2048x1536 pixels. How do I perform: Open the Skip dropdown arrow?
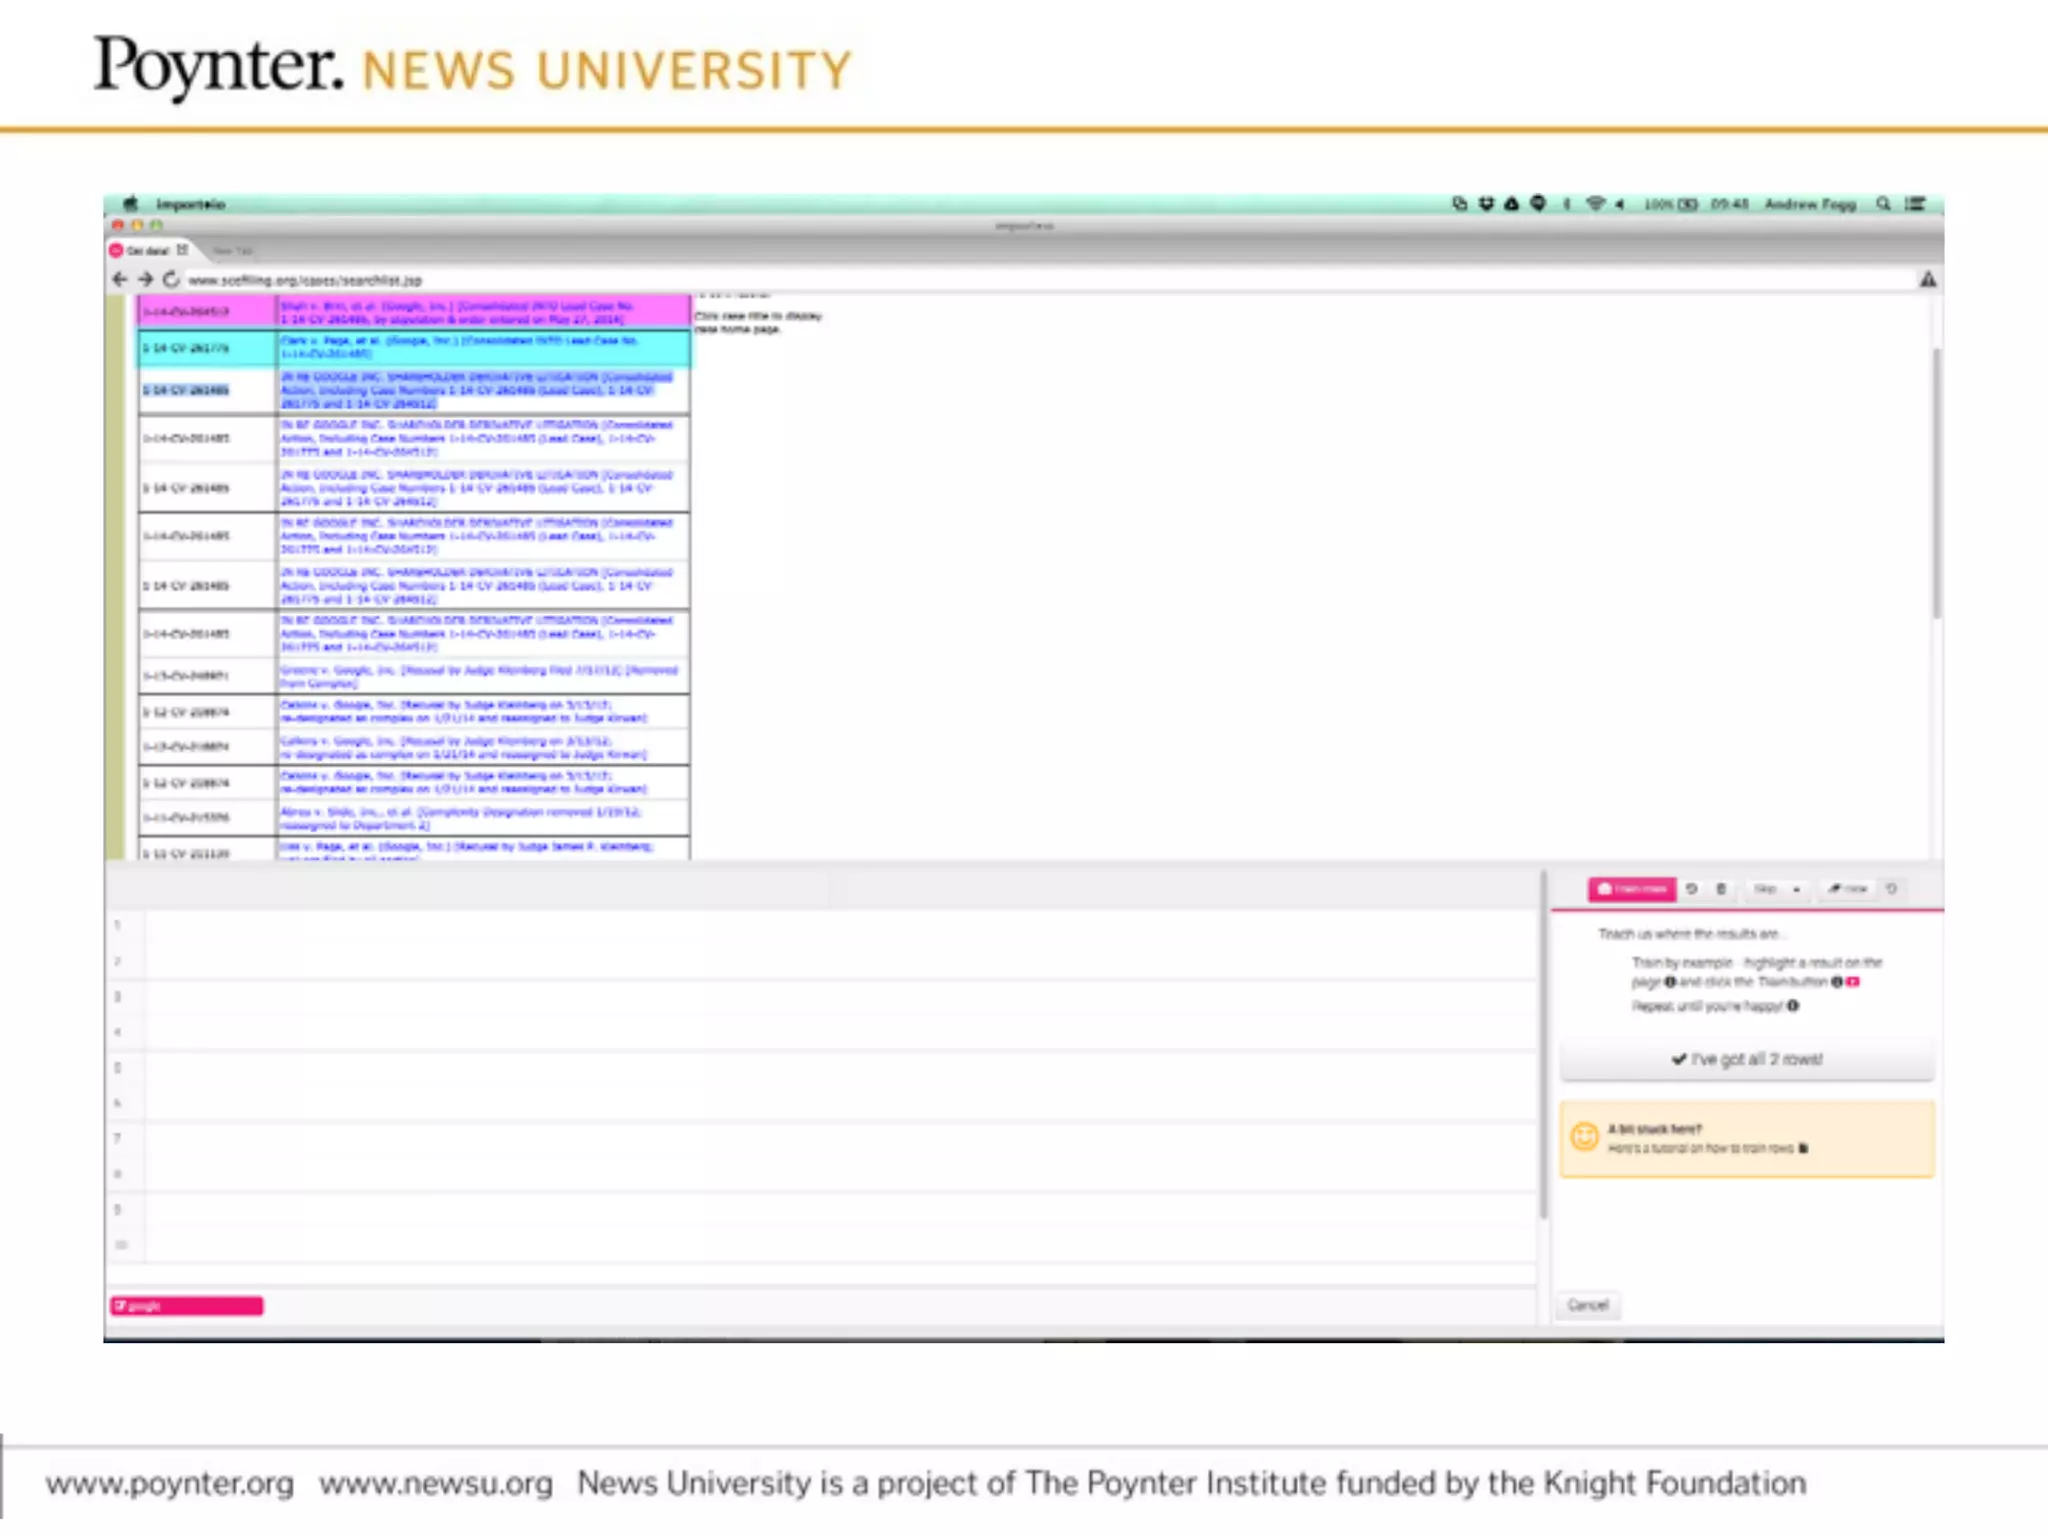[1796, 889]
